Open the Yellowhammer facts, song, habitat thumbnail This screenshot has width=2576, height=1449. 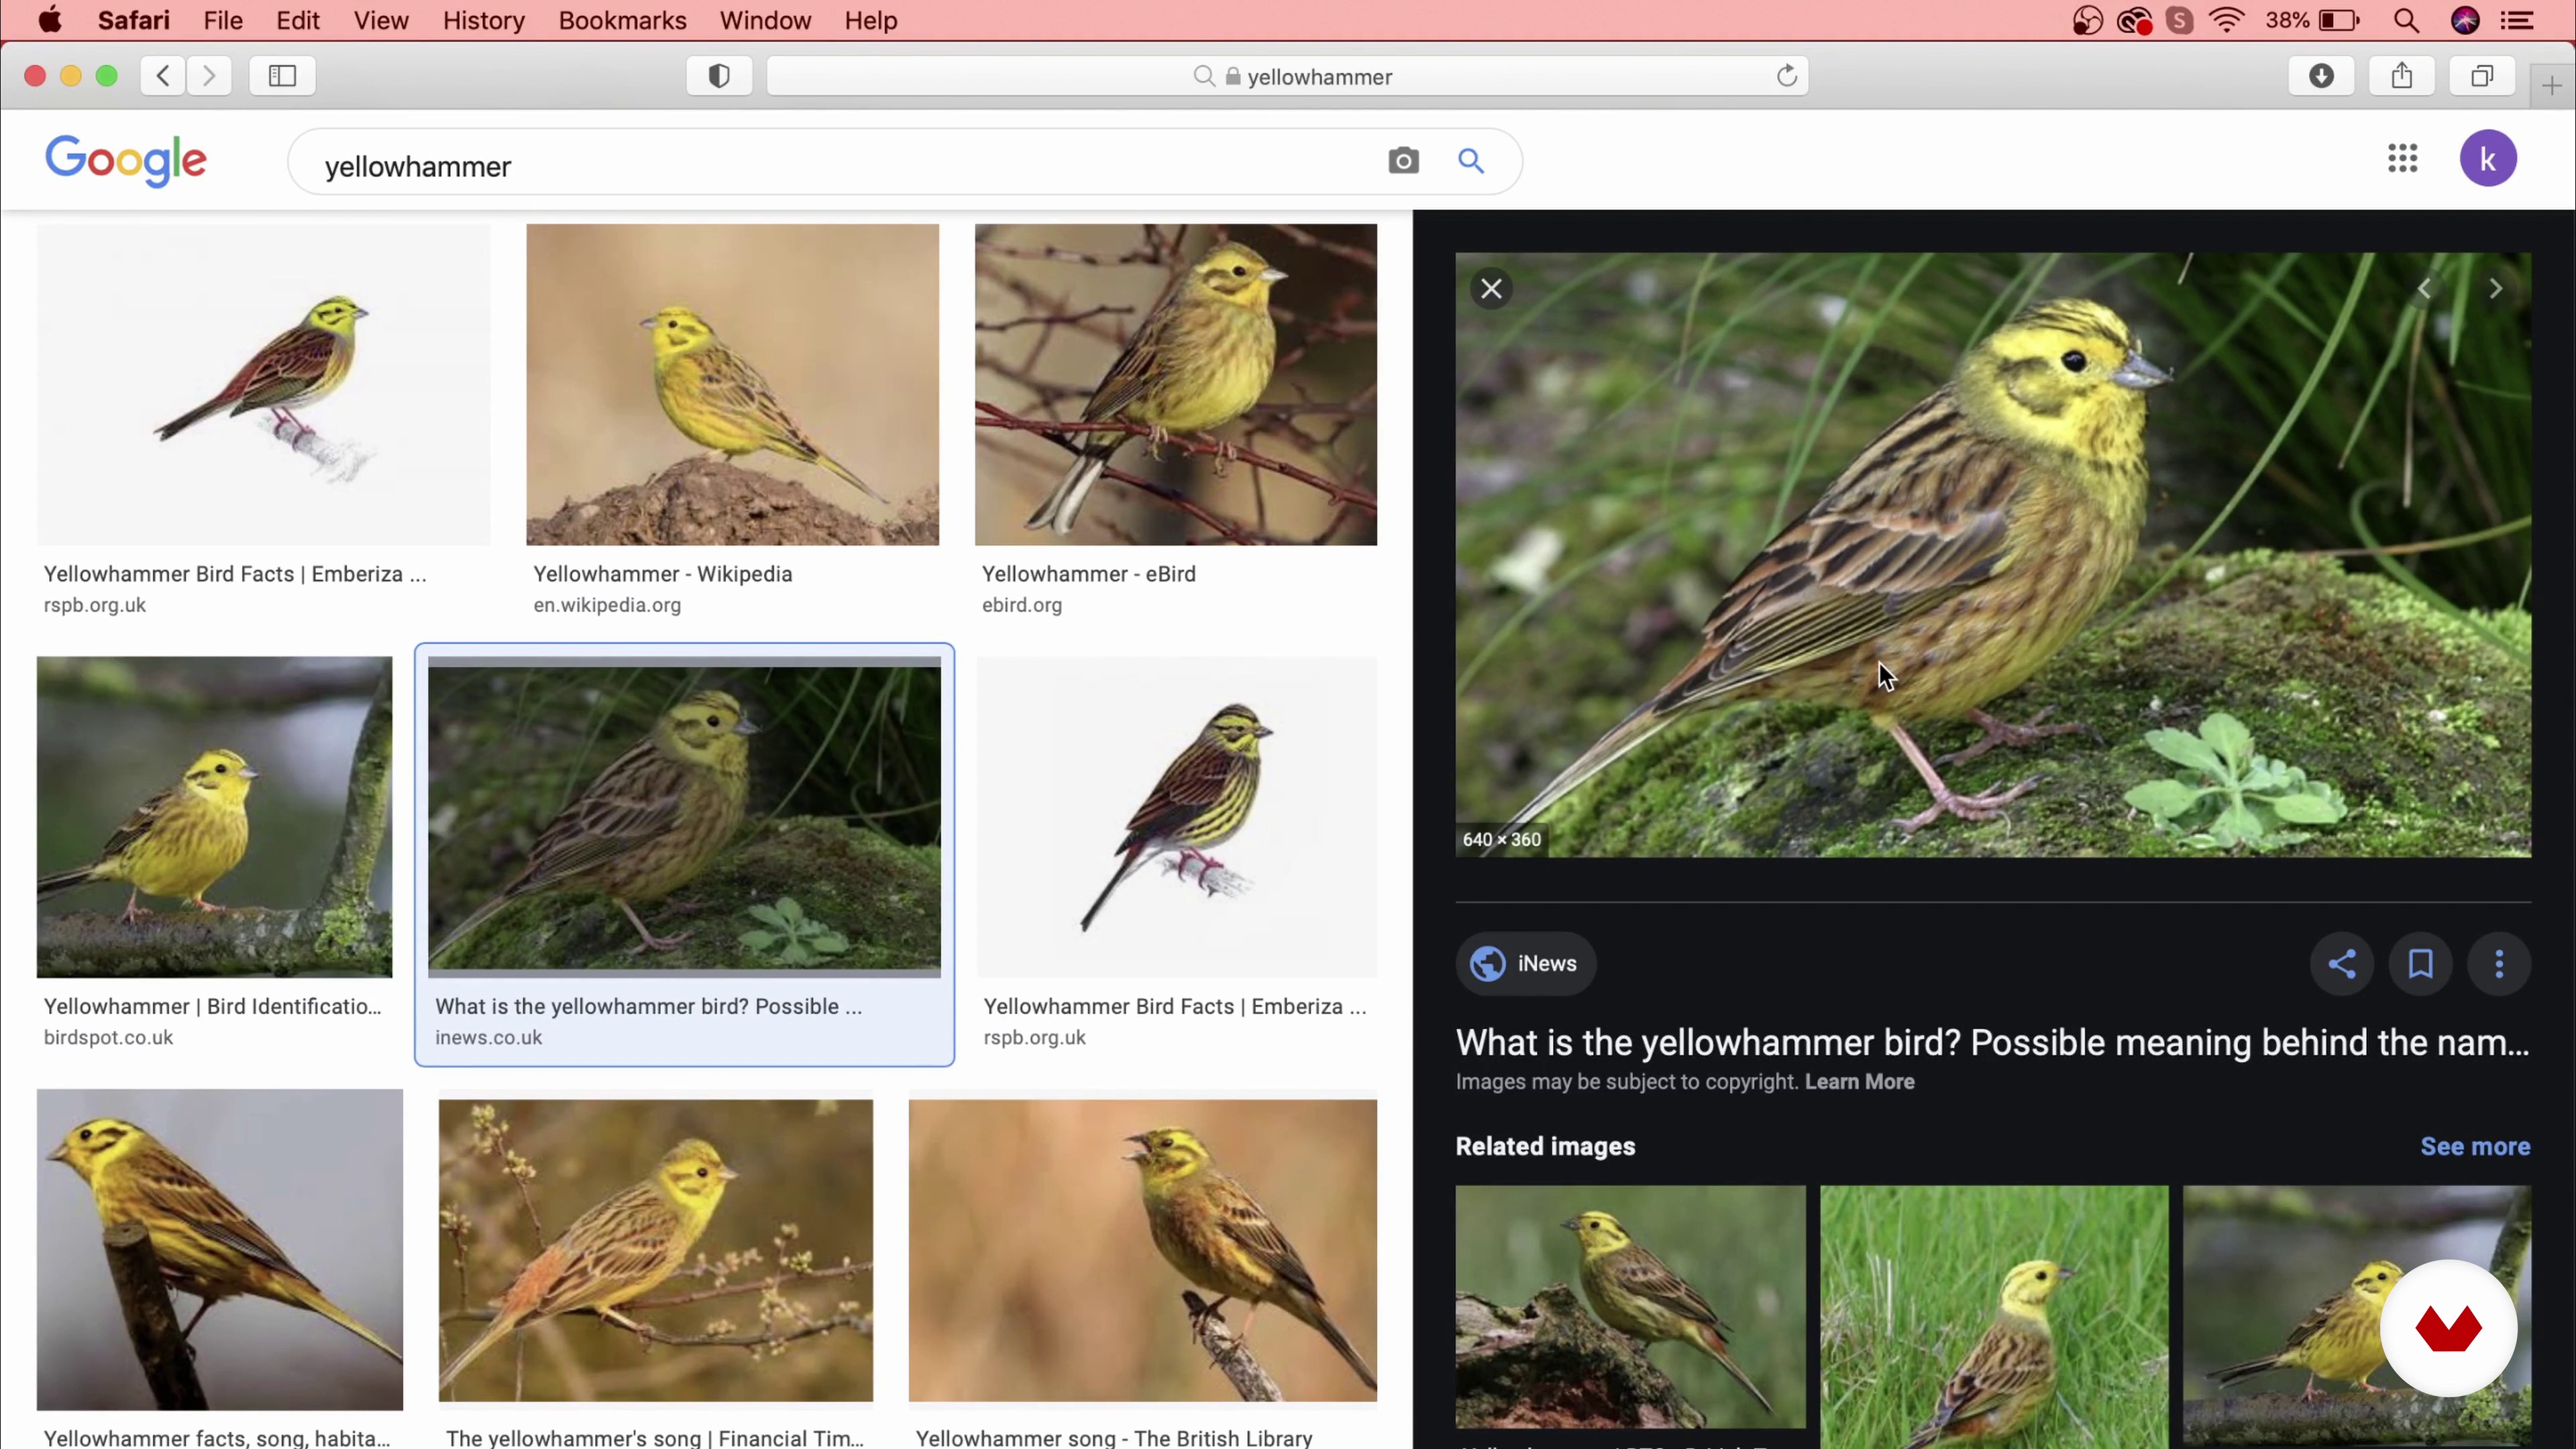(219, 1250)
